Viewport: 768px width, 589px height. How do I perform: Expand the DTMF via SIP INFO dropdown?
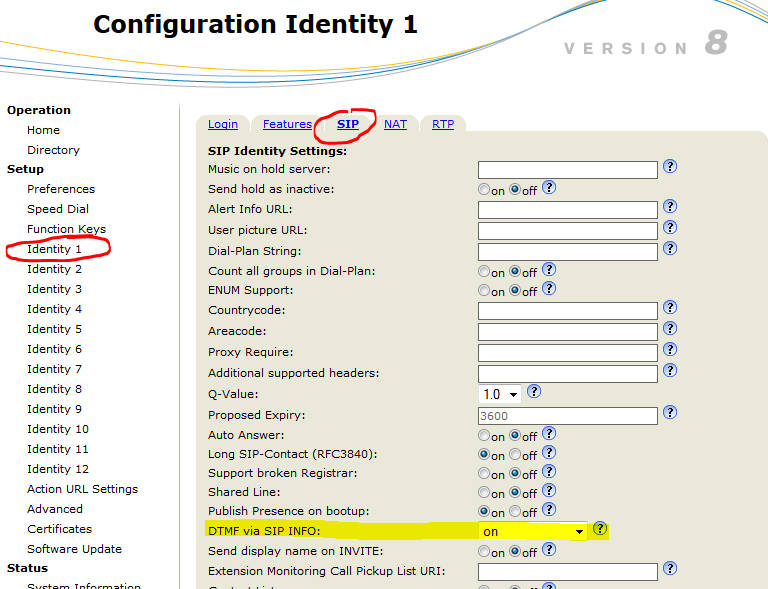533,532
